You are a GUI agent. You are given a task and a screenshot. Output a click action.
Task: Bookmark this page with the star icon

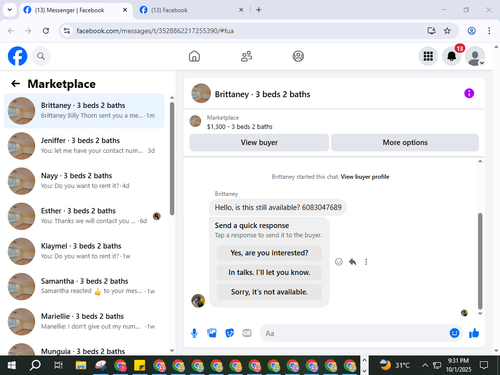pyautogui.click(x=447, y=31)
